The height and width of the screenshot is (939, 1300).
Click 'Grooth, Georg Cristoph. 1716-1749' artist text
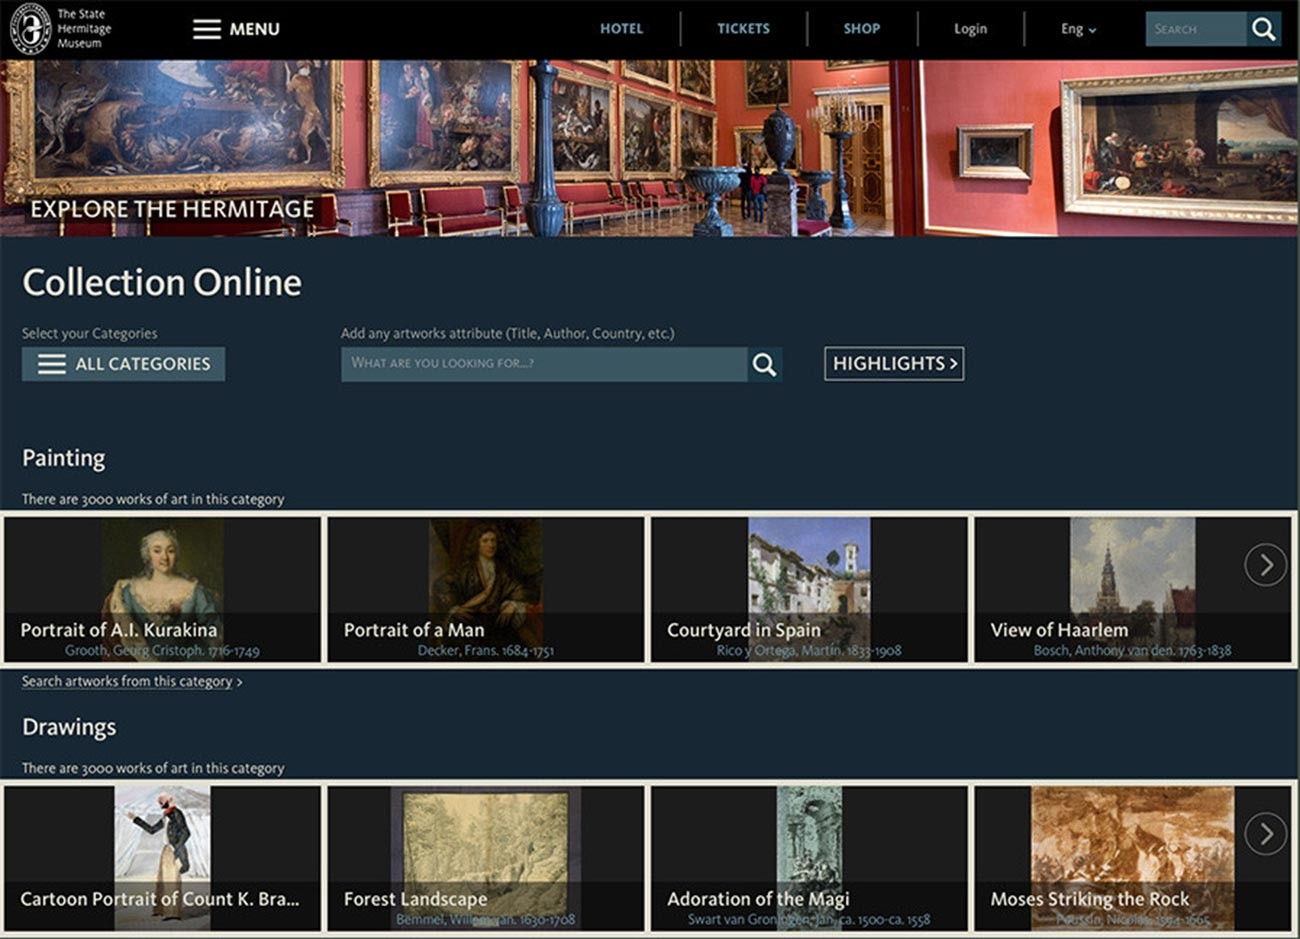(x=162, y=651)
